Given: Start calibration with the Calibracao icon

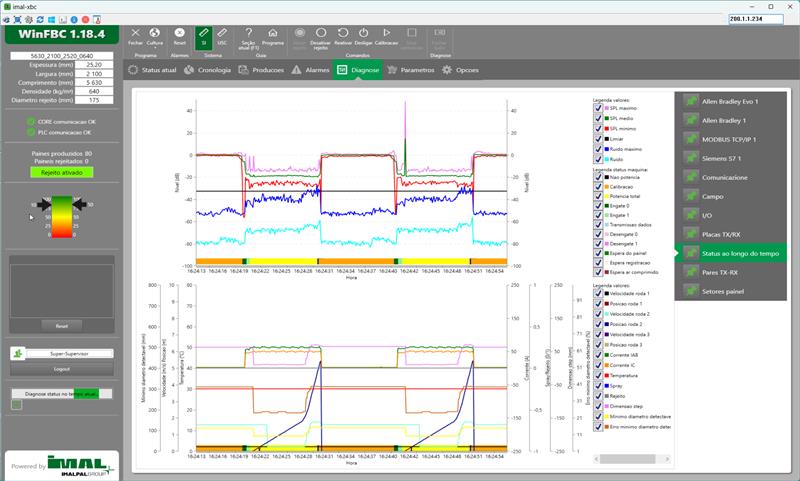Looking at the screenshot, I should click(x=386, y=34).
